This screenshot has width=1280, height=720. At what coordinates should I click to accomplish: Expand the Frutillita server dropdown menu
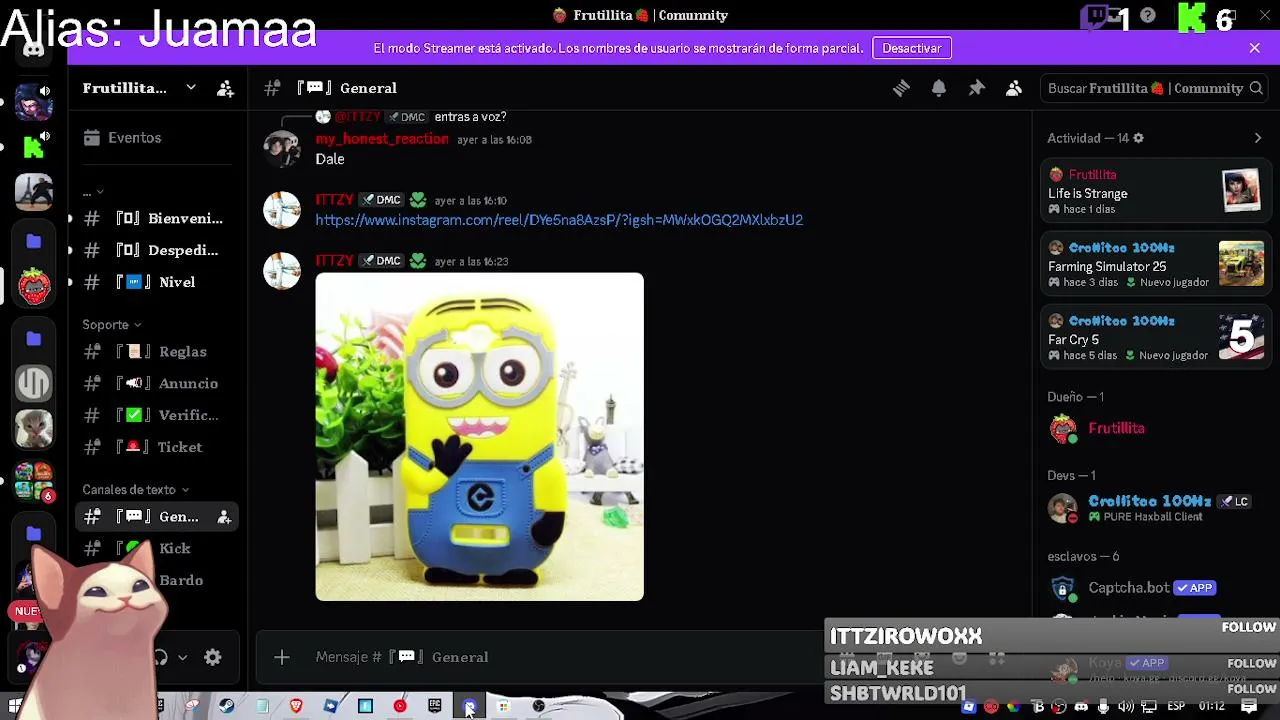coord(191,88)
